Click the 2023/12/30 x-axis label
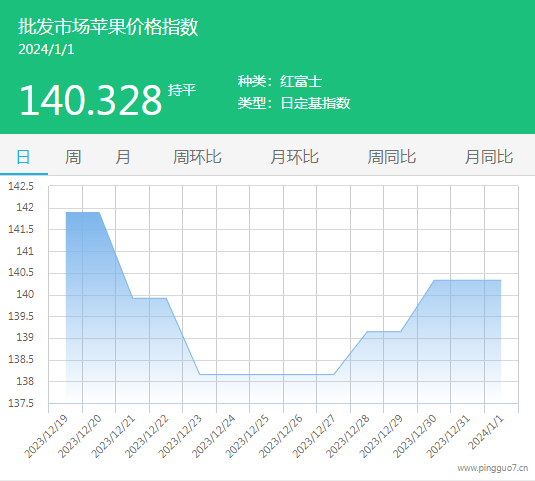Viewport: 535px width, 481px height. tap(415, 436)
